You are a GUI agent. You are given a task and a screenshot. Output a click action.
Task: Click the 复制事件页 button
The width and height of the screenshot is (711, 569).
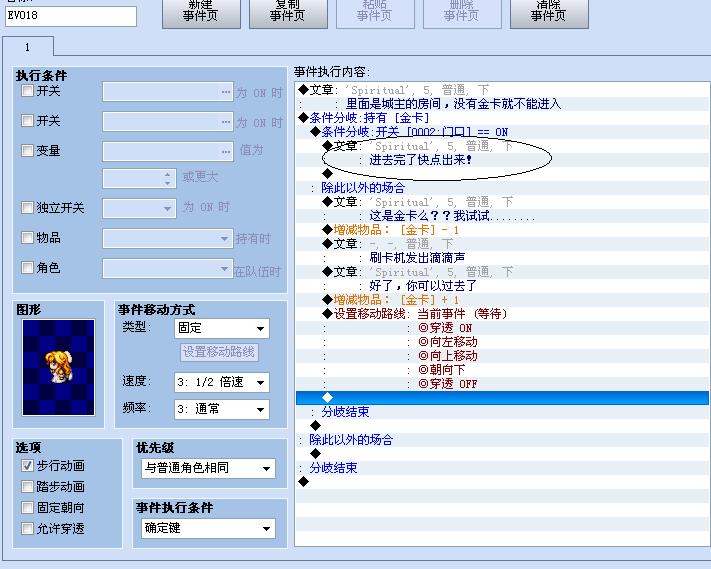click(288, 13)
